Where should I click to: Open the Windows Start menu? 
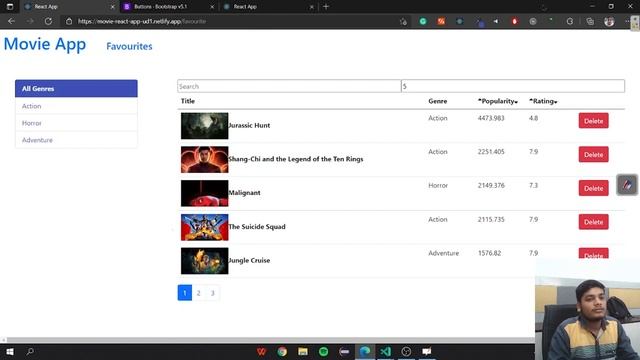(10, 351)
